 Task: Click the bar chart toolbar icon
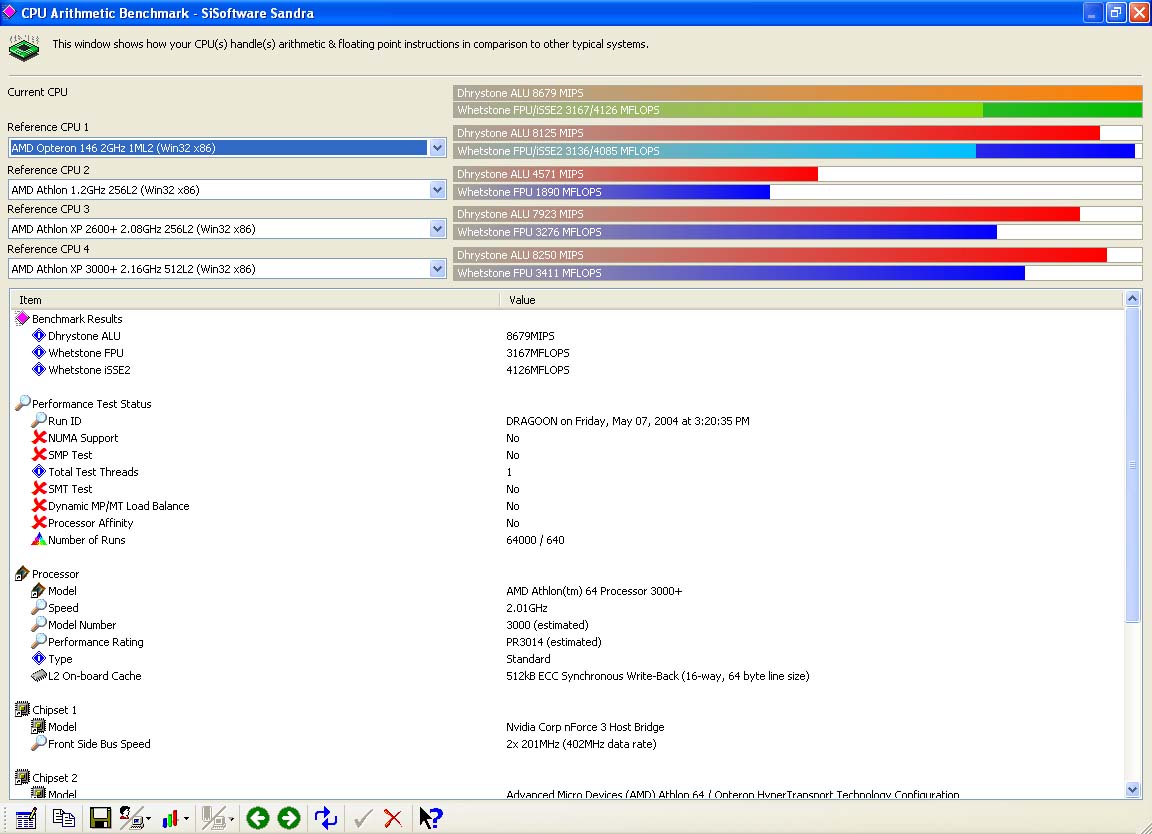point(170,818)
